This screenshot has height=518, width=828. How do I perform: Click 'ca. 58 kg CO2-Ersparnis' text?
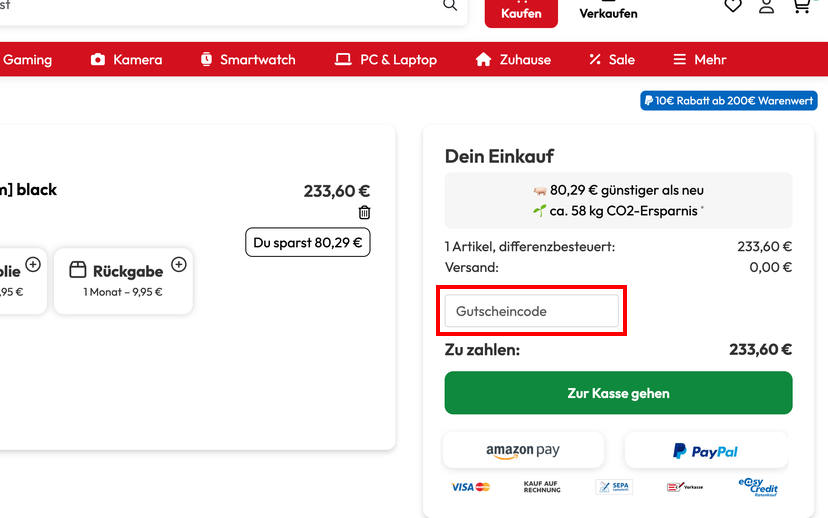coord(623,211)
